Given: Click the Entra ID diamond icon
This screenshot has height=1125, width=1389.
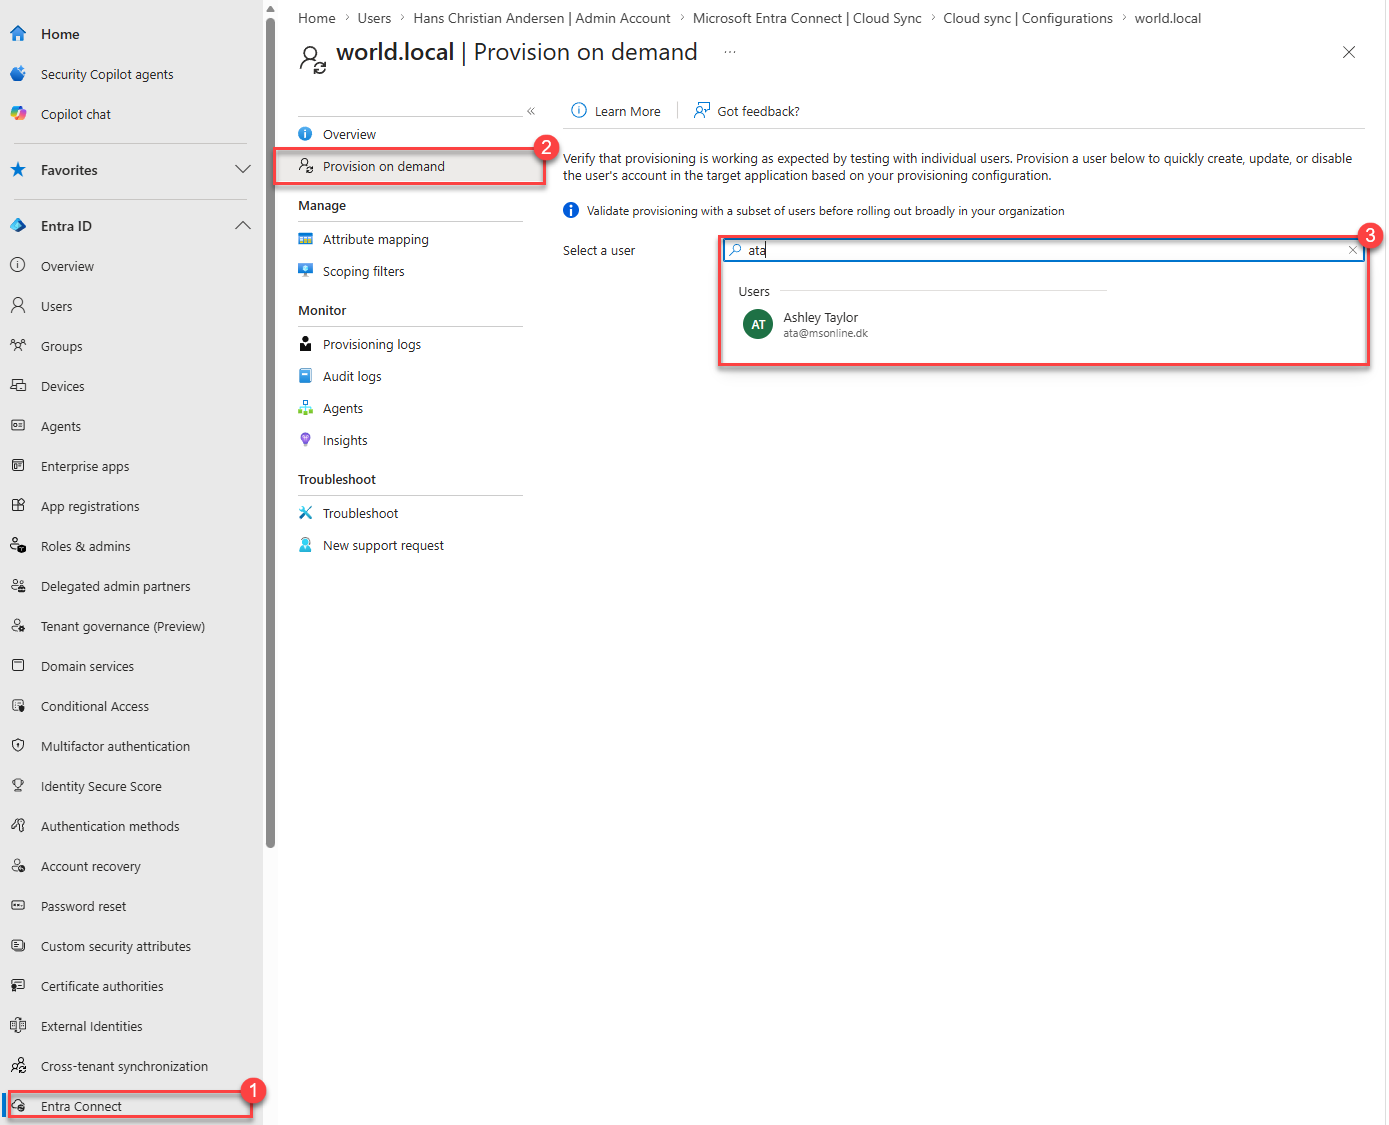Looking at the screenshot, I should [18, 226].
